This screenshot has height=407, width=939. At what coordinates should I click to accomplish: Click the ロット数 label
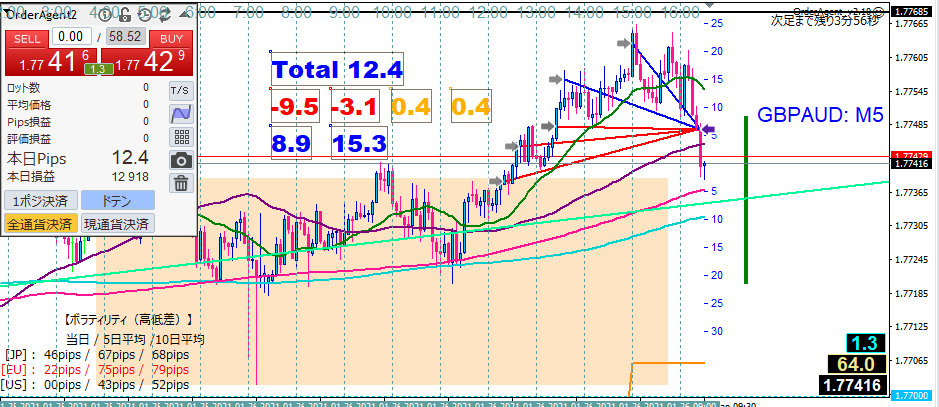coord(23,88)
